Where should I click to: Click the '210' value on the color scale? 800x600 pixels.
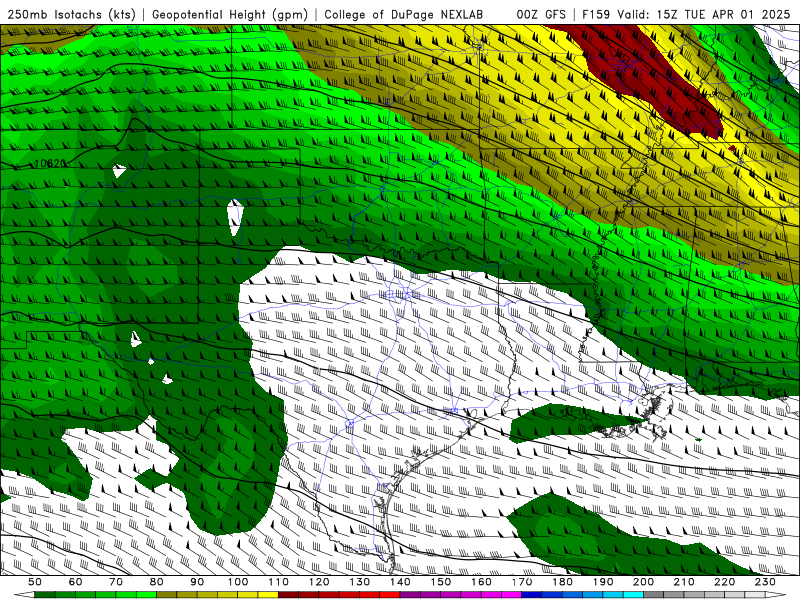[684, 582]
